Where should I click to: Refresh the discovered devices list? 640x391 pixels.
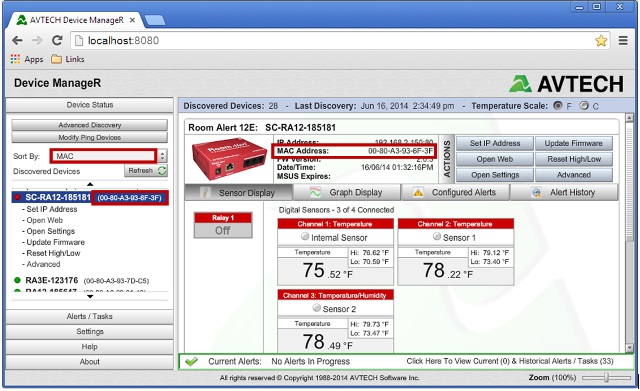(x=146, y=171)
